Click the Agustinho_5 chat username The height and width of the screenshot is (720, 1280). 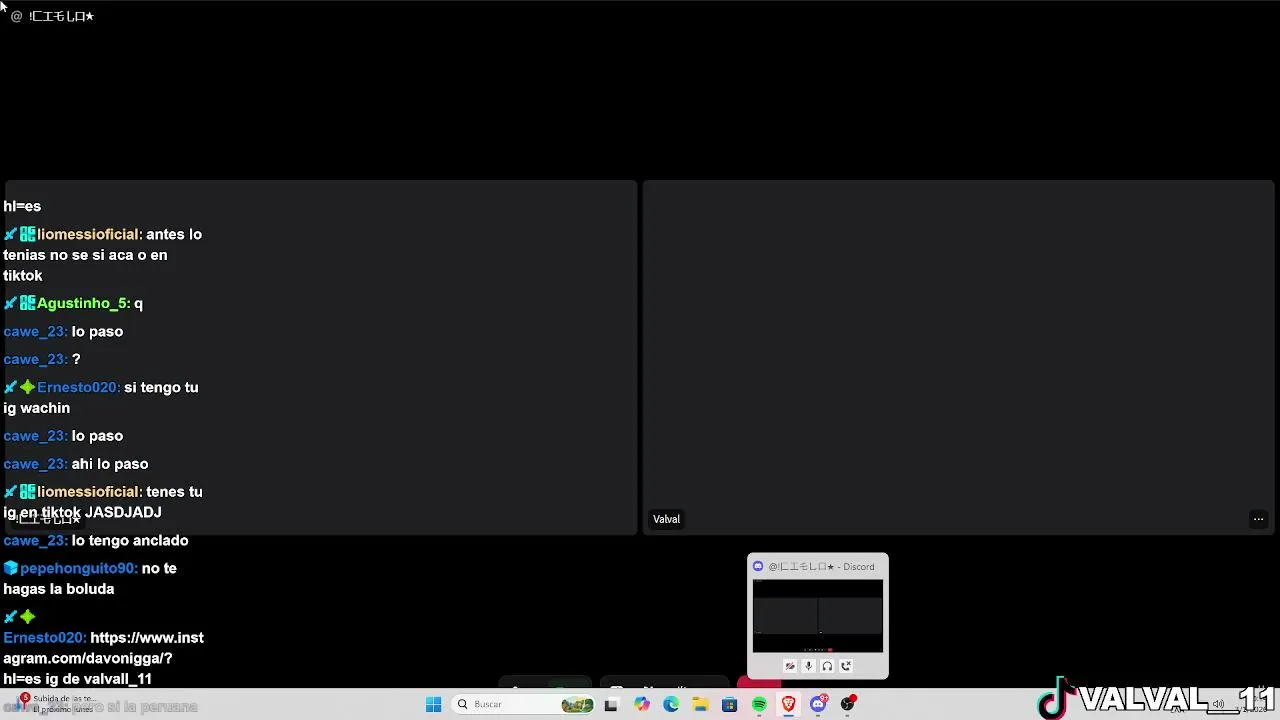pos(82,303)
